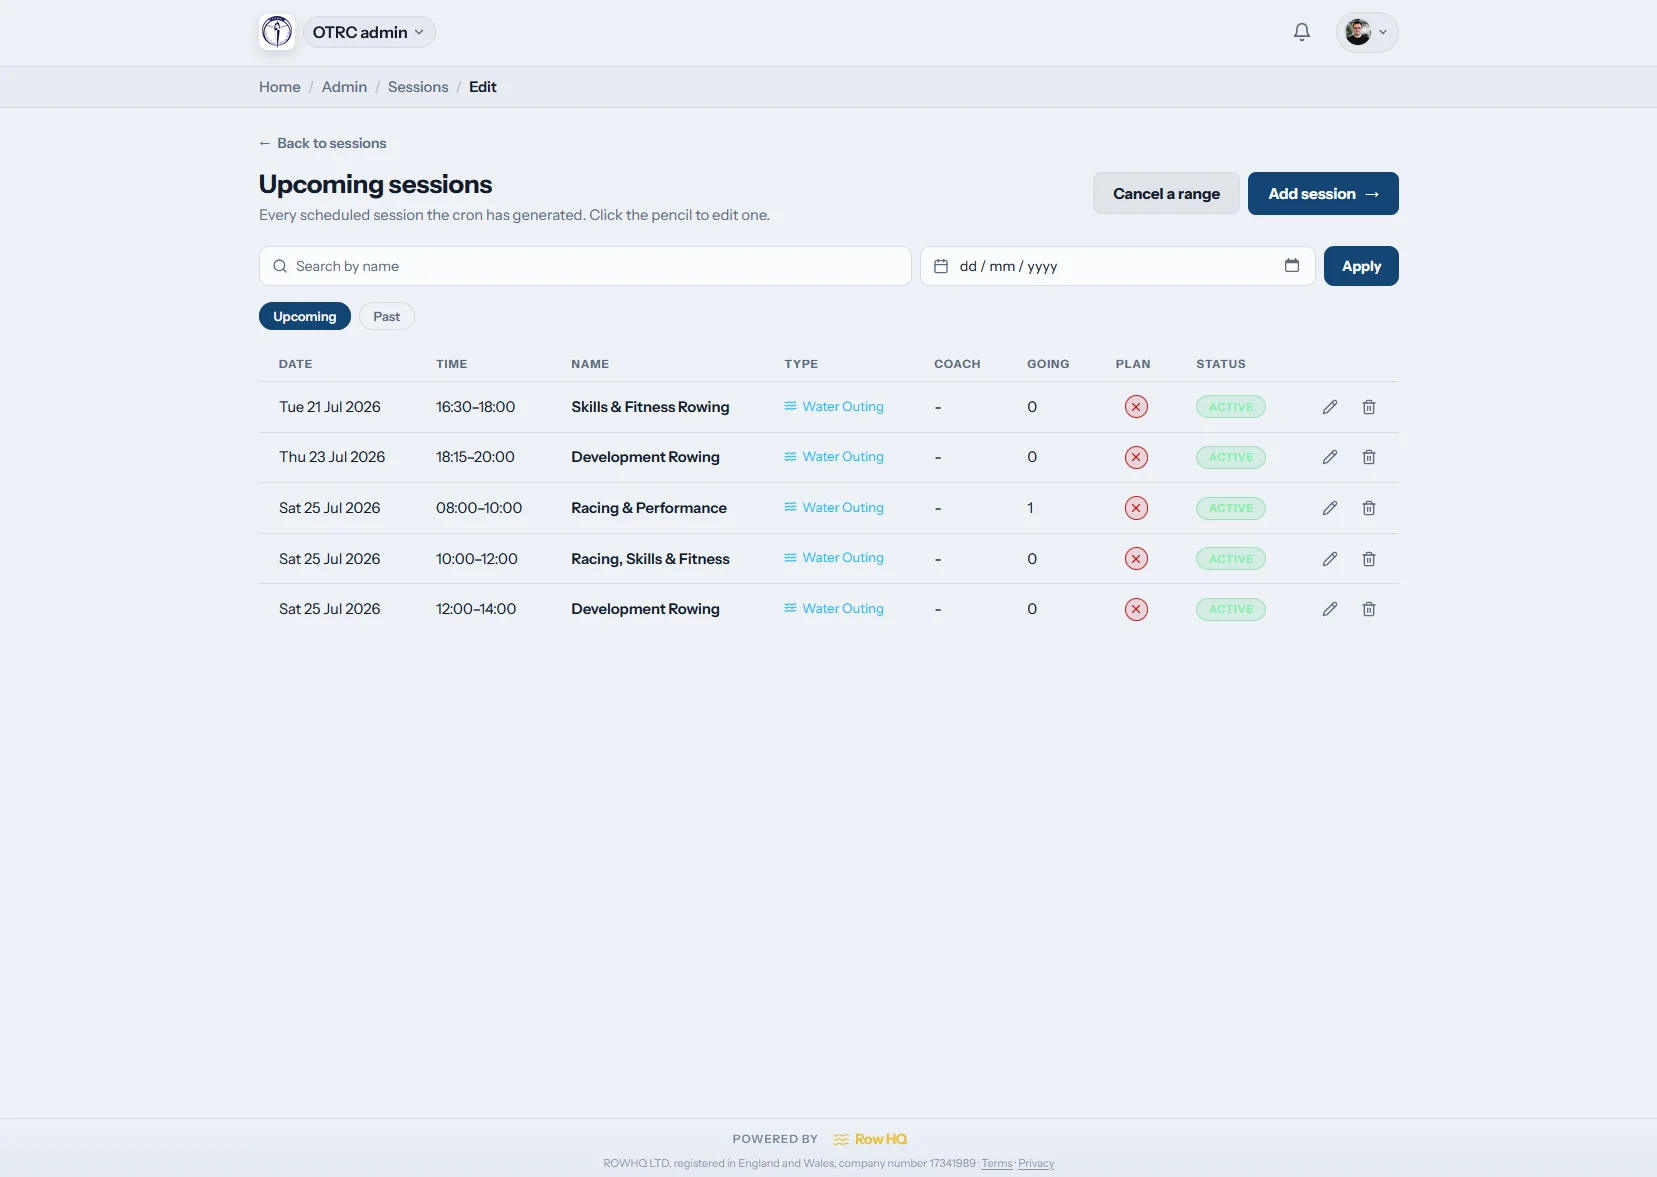Edit the 12:00–14:00 Development Rowing session
Screen dimensions: 1657x1177
point(1329,609)
